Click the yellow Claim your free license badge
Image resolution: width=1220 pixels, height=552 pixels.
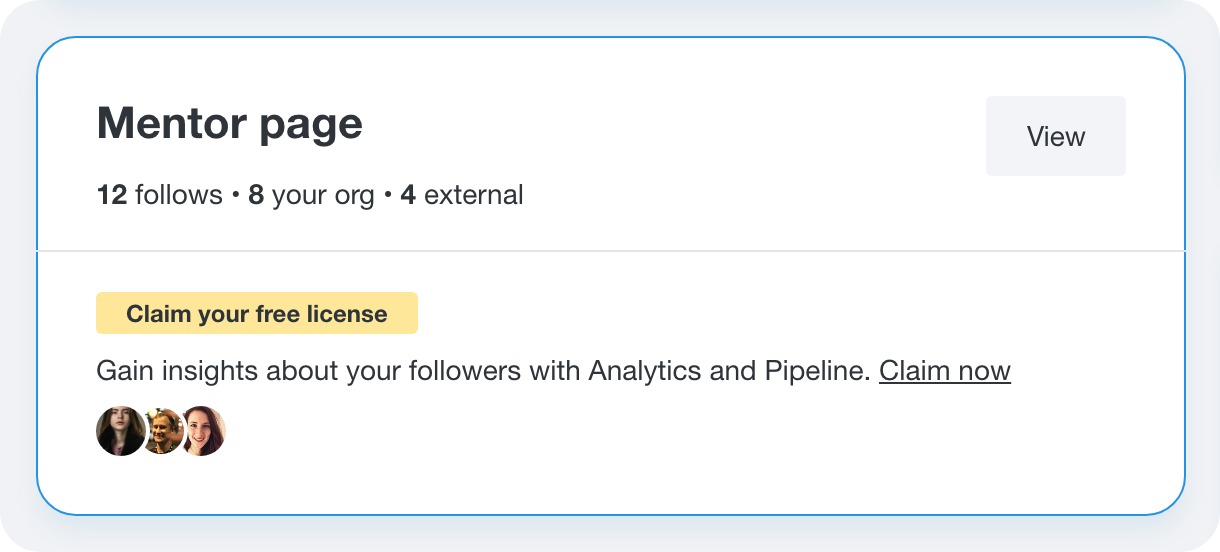pos(257,313)
